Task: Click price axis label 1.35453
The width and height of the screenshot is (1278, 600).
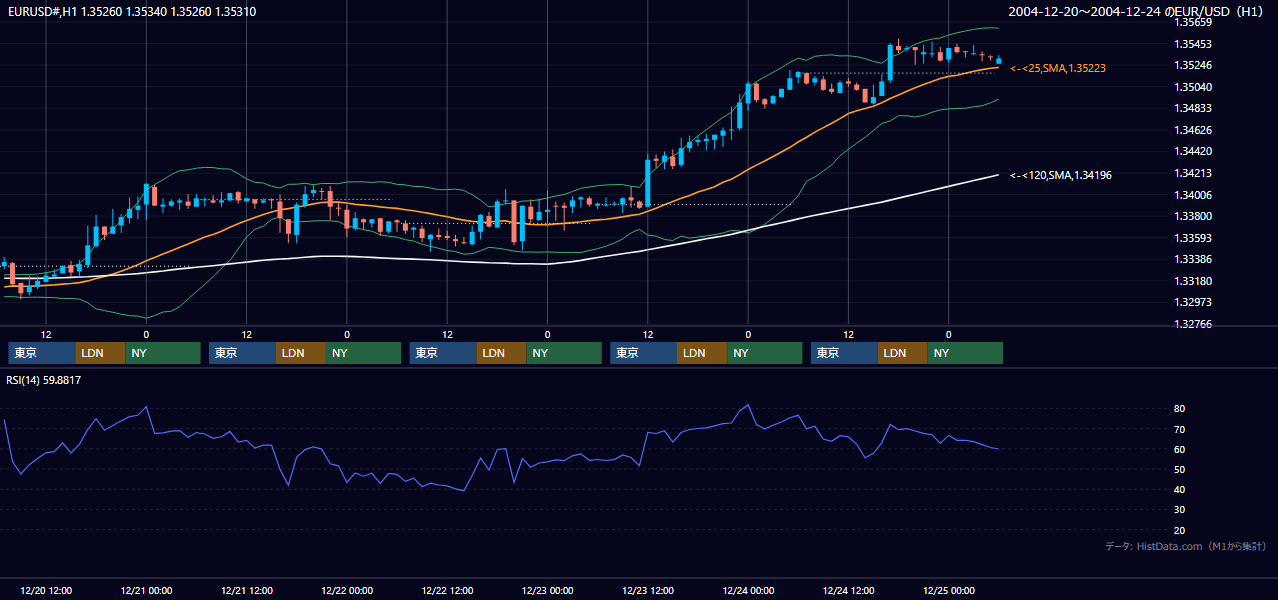Action: click(1193, 44)
